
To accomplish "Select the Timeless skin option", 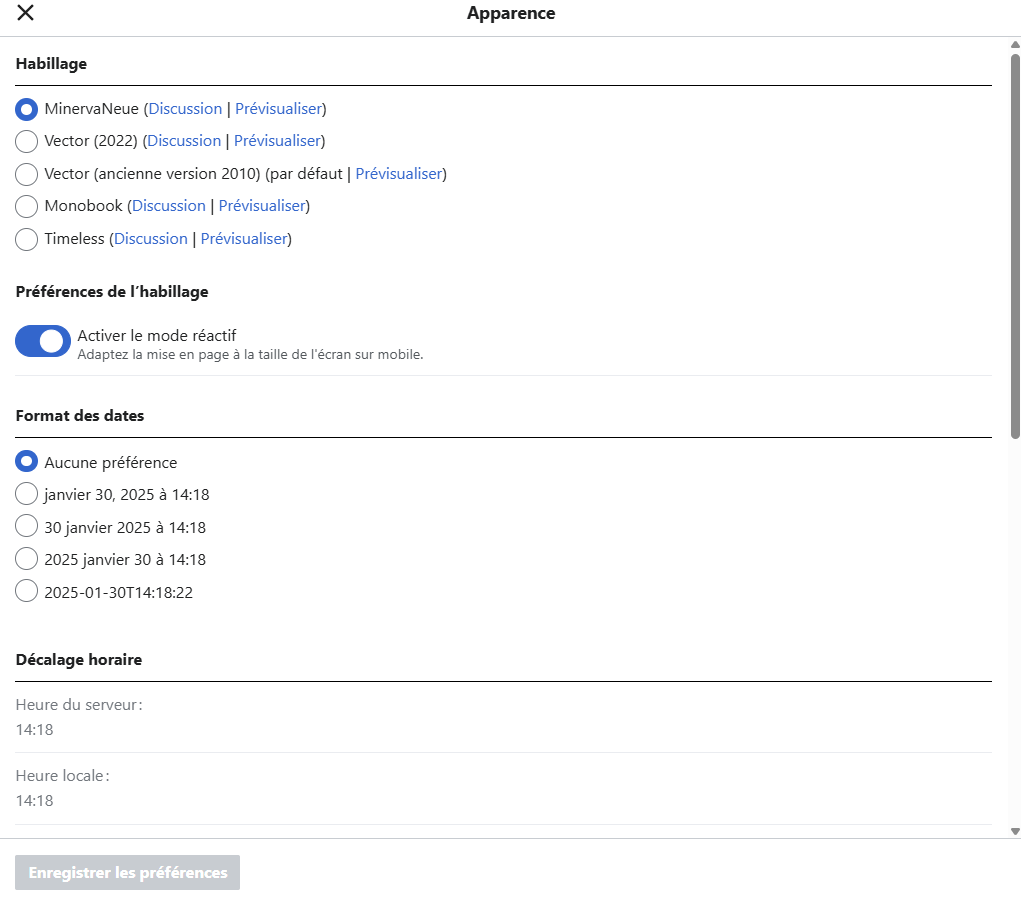I will coord(26,239).
